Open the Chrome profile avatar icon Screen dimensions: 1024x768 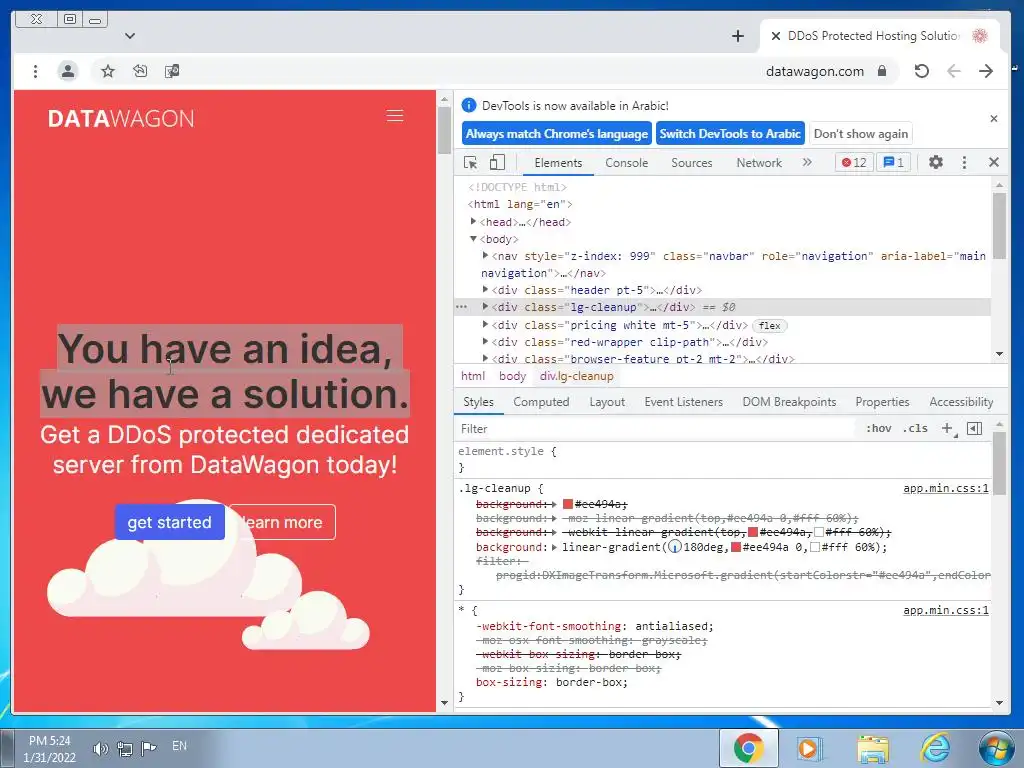67,71
